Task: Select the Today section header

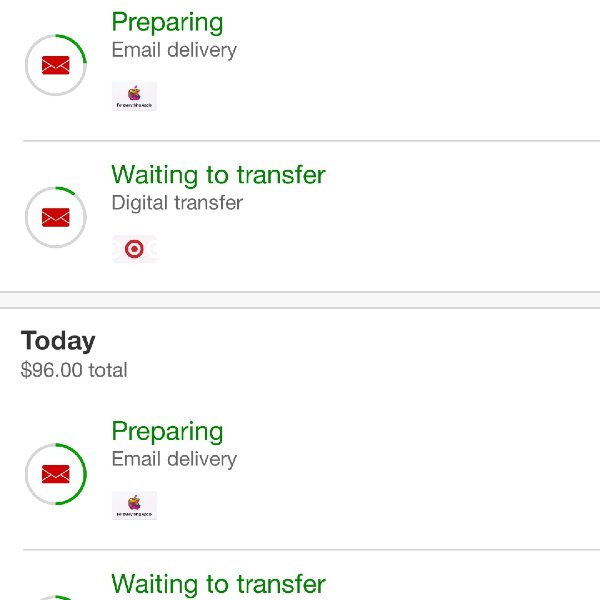Action: (x=58, y=341)
